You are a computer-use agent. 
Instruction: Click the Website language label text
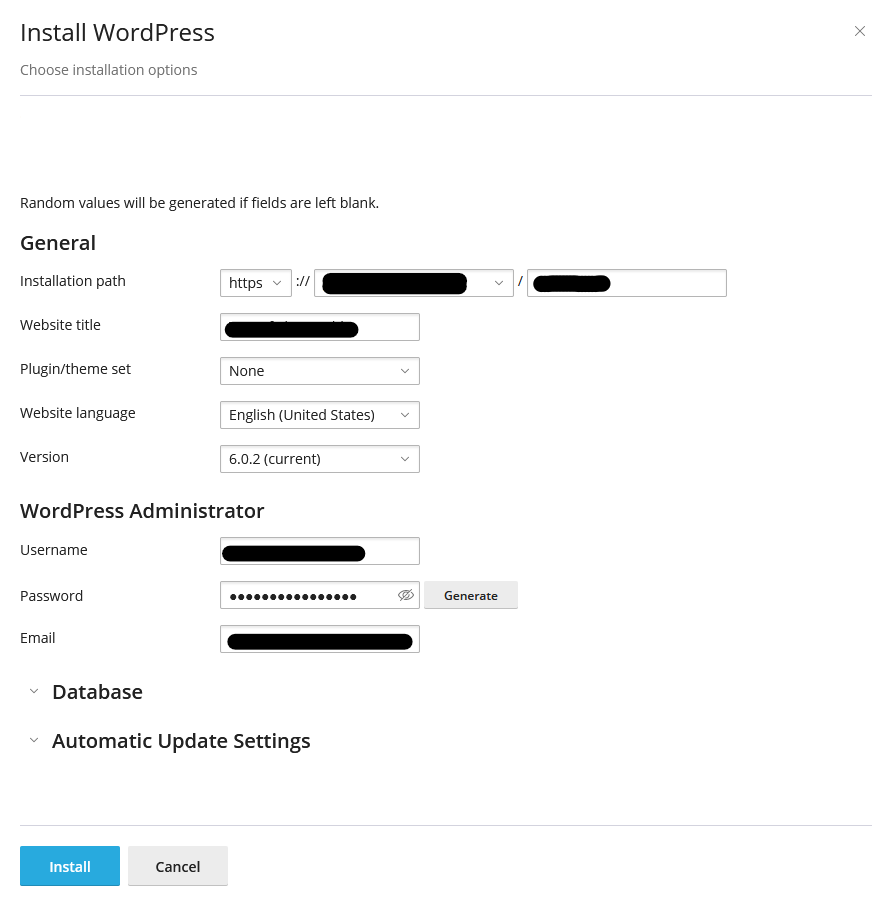77,413
